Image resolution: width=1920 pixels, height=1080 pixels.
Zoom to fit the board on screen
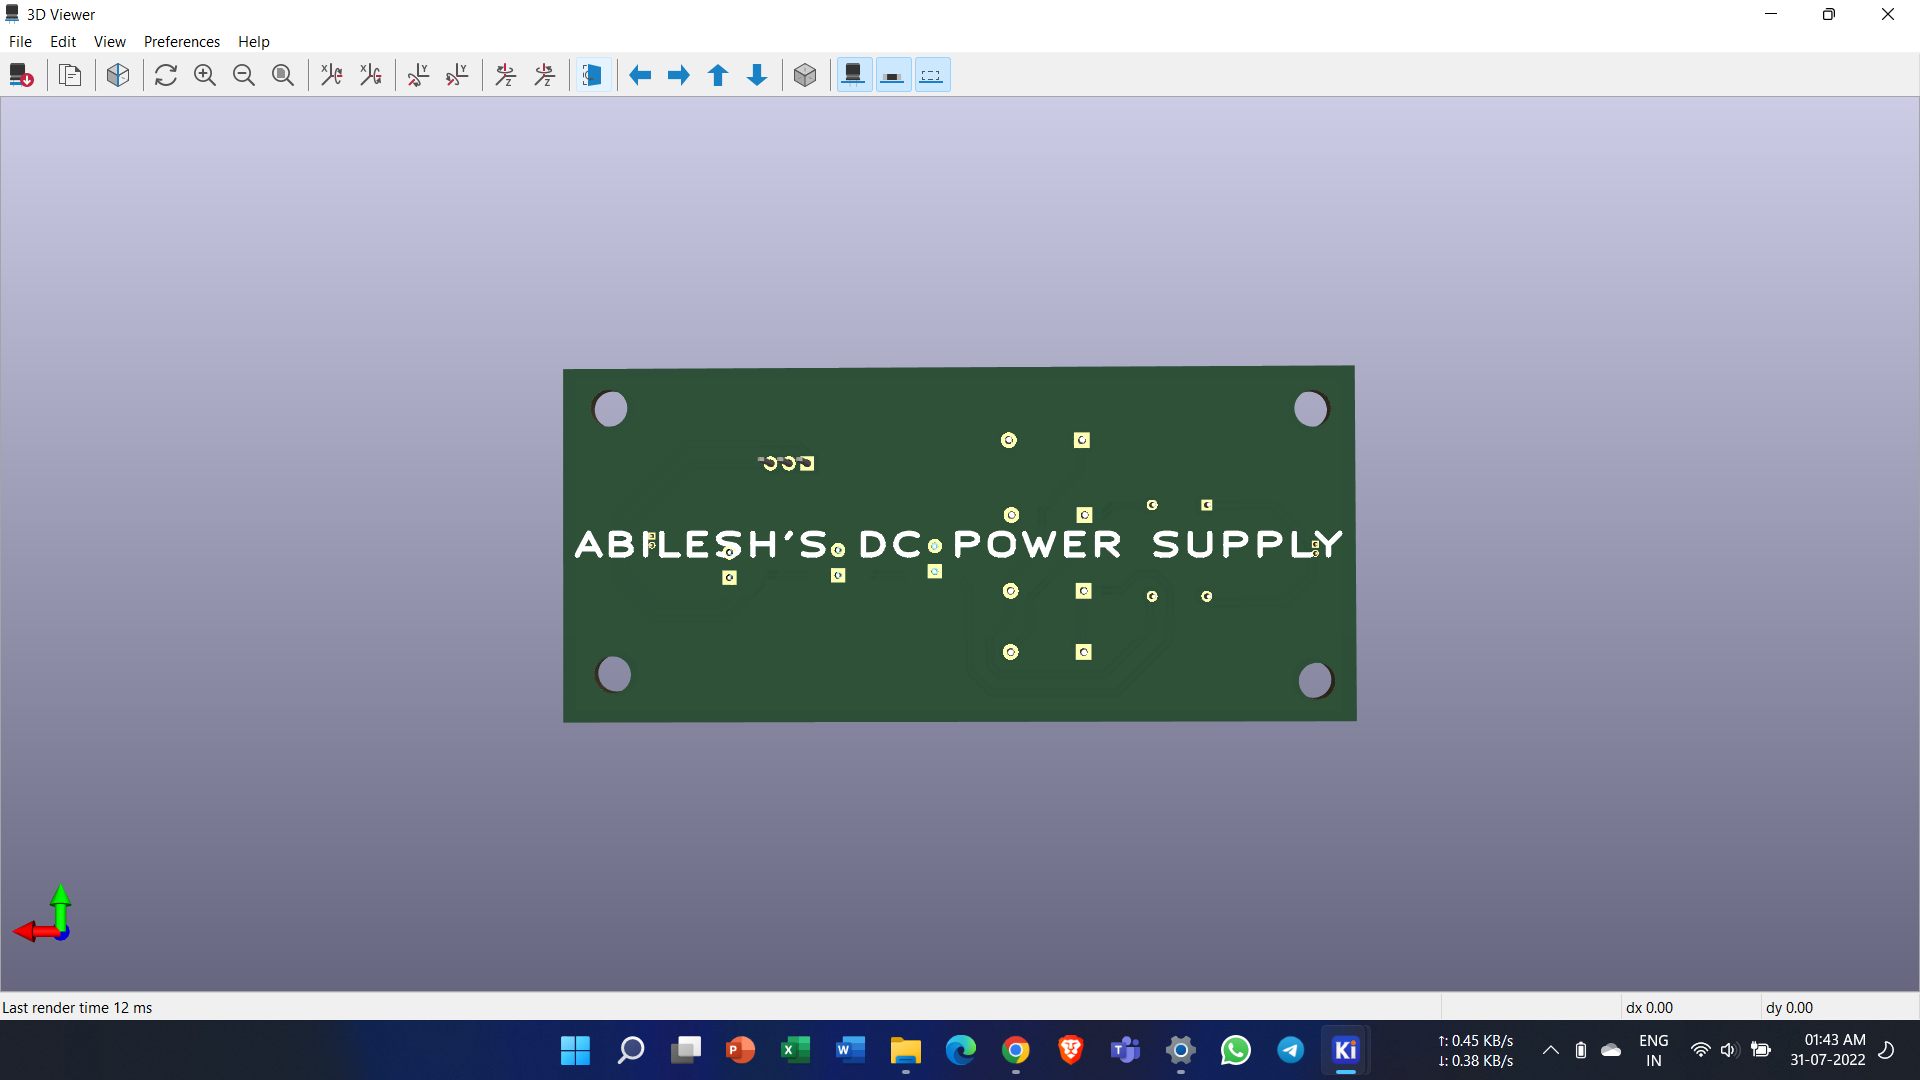(x=283, y=75)
